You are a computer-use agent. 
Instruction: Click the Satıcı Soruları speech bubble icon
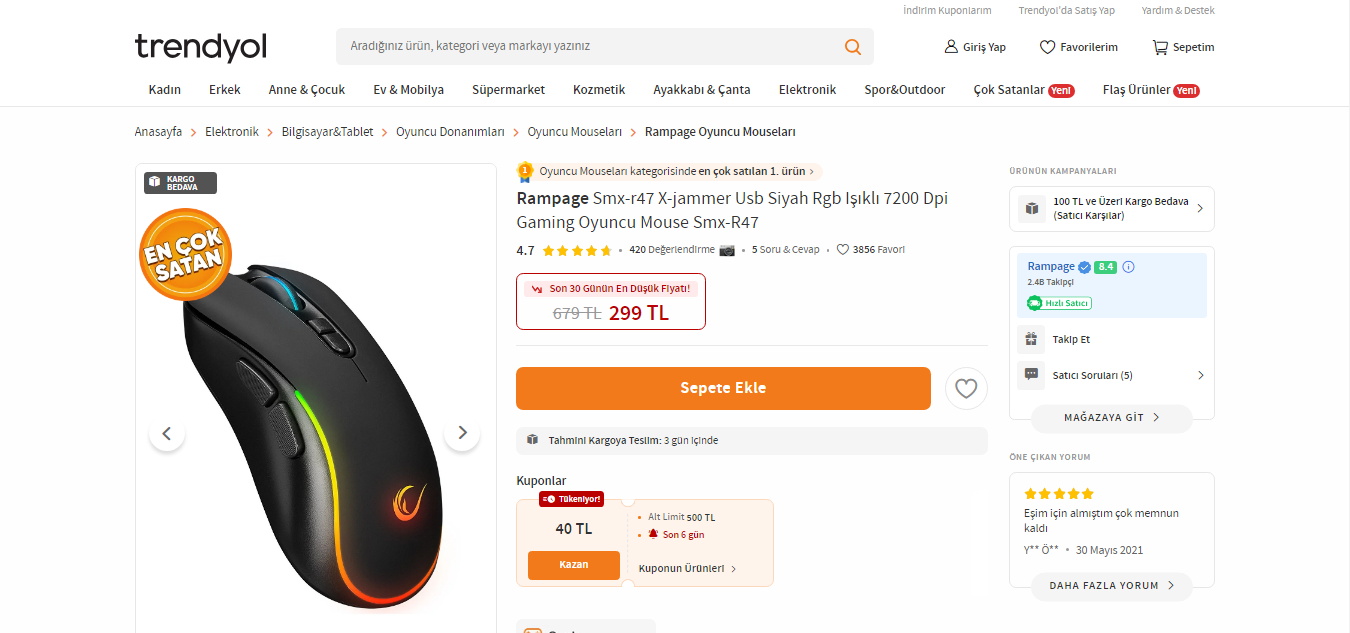click(x=1030, y=375)
